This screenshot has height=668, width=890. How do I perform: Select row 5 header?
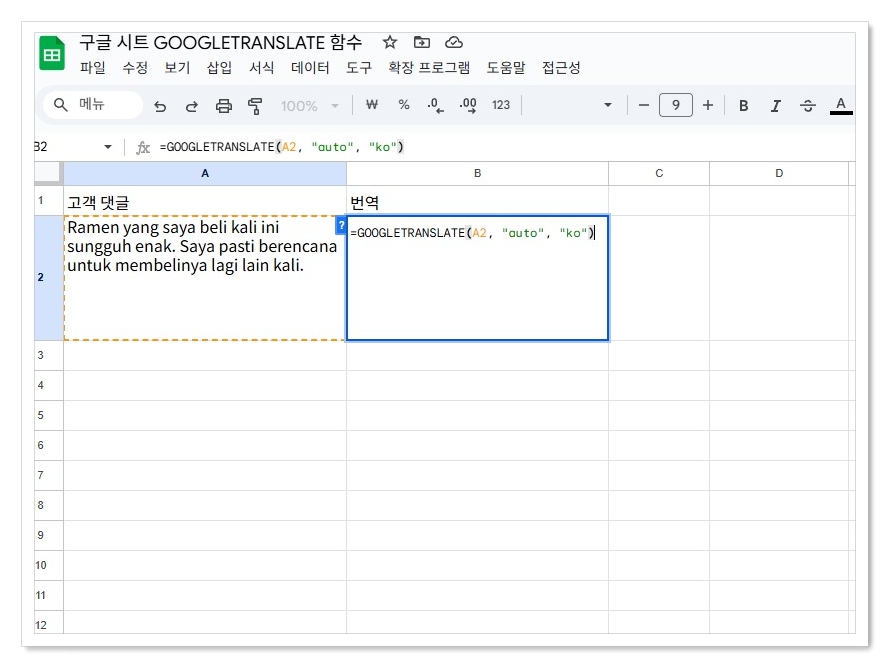[x=48, y=415]
